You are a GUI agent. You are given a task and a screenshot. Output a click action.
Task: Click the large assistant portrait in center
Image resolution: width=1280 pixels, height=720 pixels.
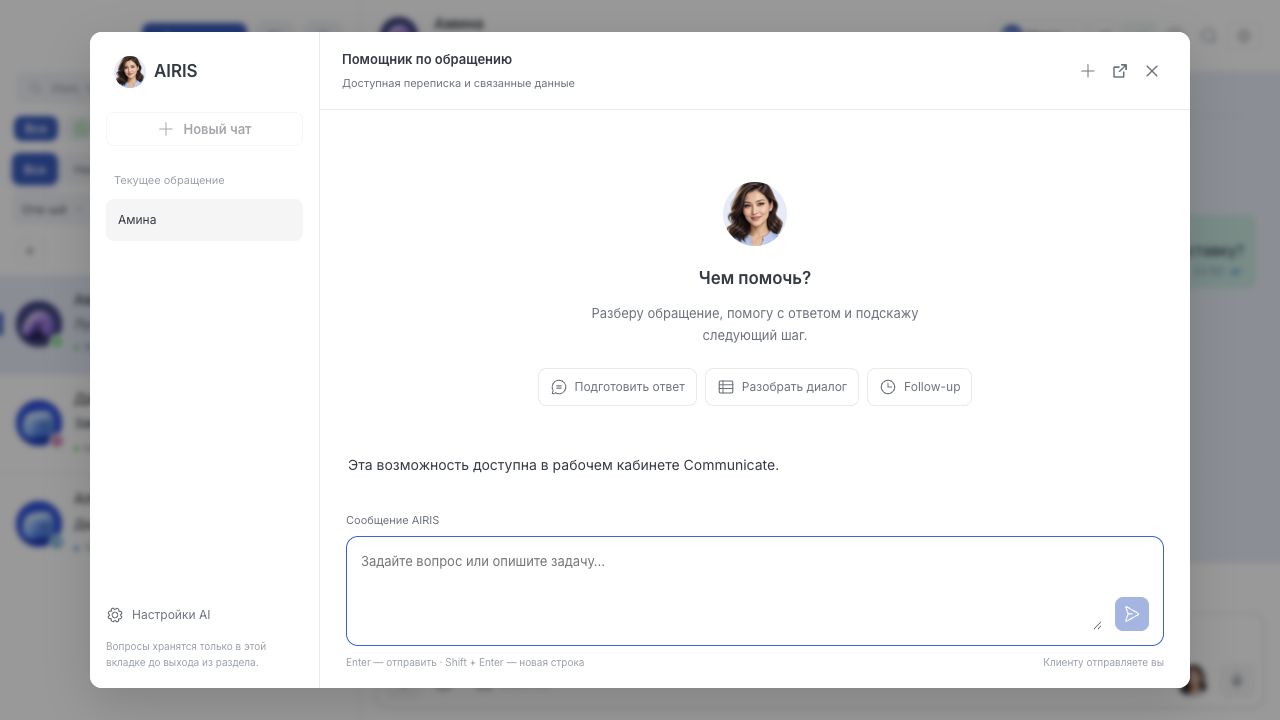755,214
